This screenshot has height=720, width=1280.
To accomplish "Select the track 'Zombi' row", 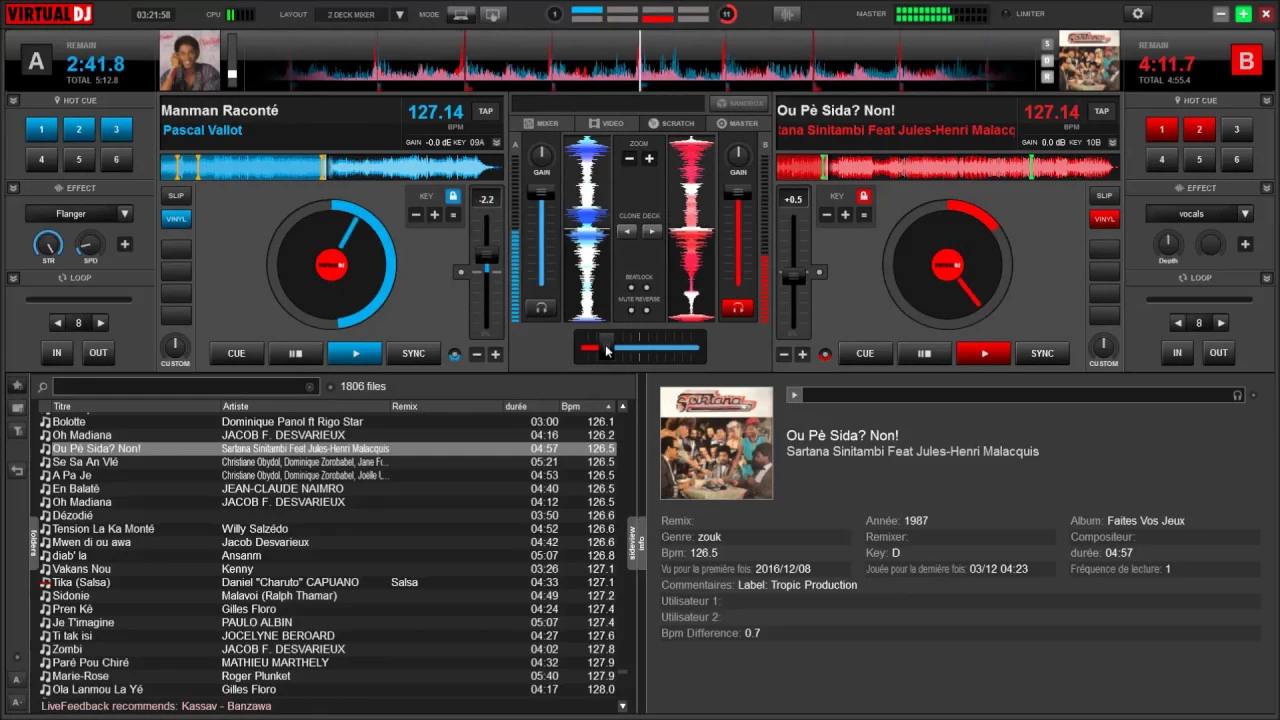I will click(x=327, y=649).
